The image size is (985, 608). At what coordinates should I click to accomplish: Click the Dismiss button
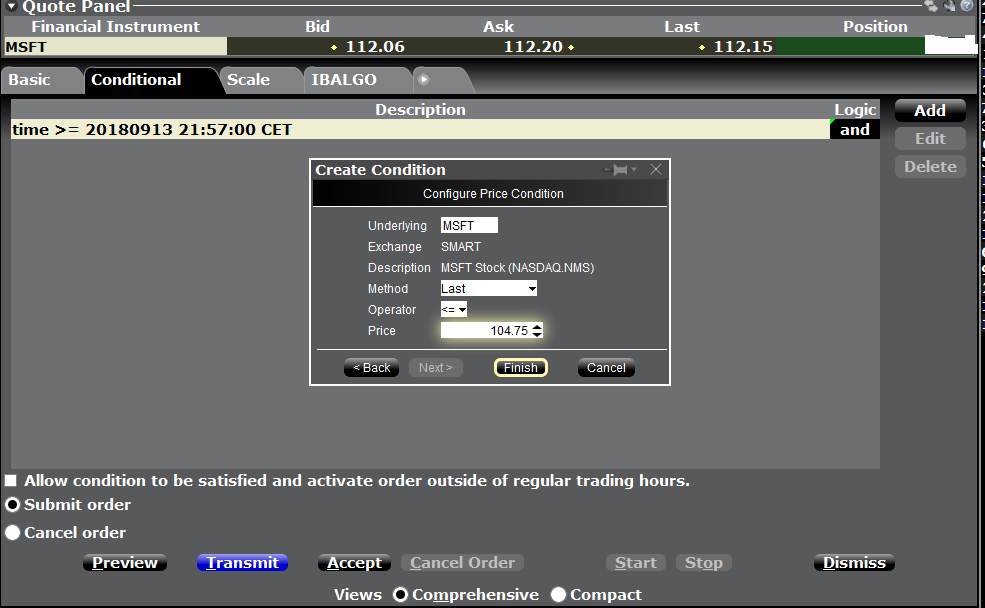click(x=854, y=563)
